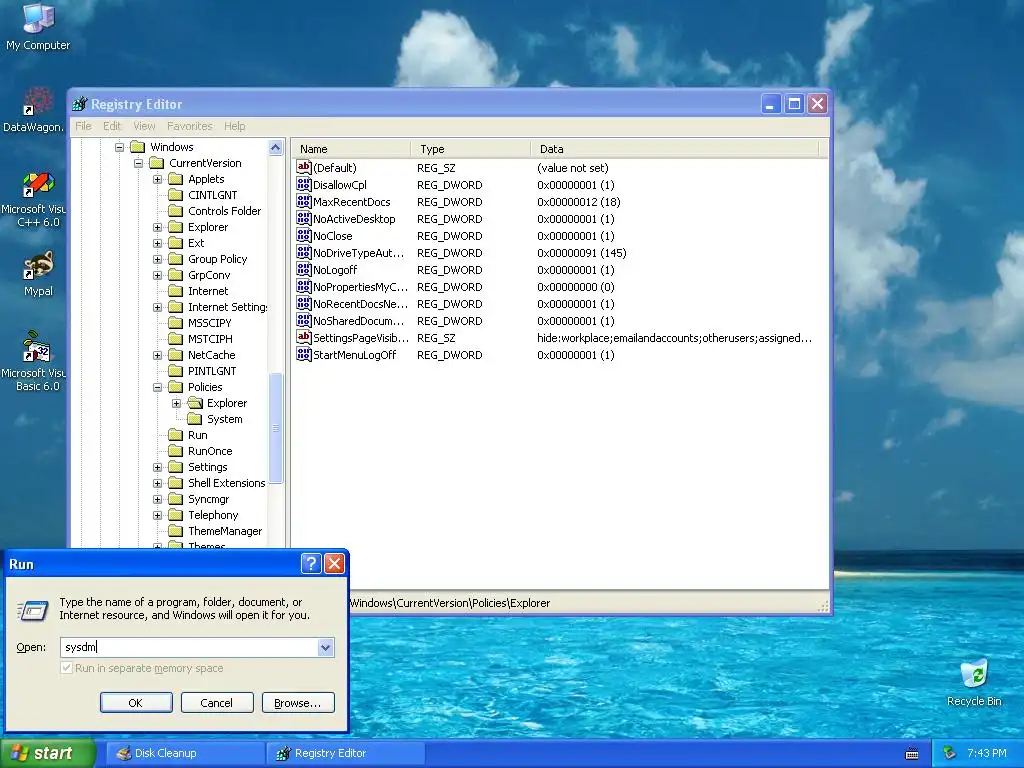This screenshot has height=768, width=1024.
Task: Click the SettingsPageVisibility string value icon
Action: pos(304,338)
